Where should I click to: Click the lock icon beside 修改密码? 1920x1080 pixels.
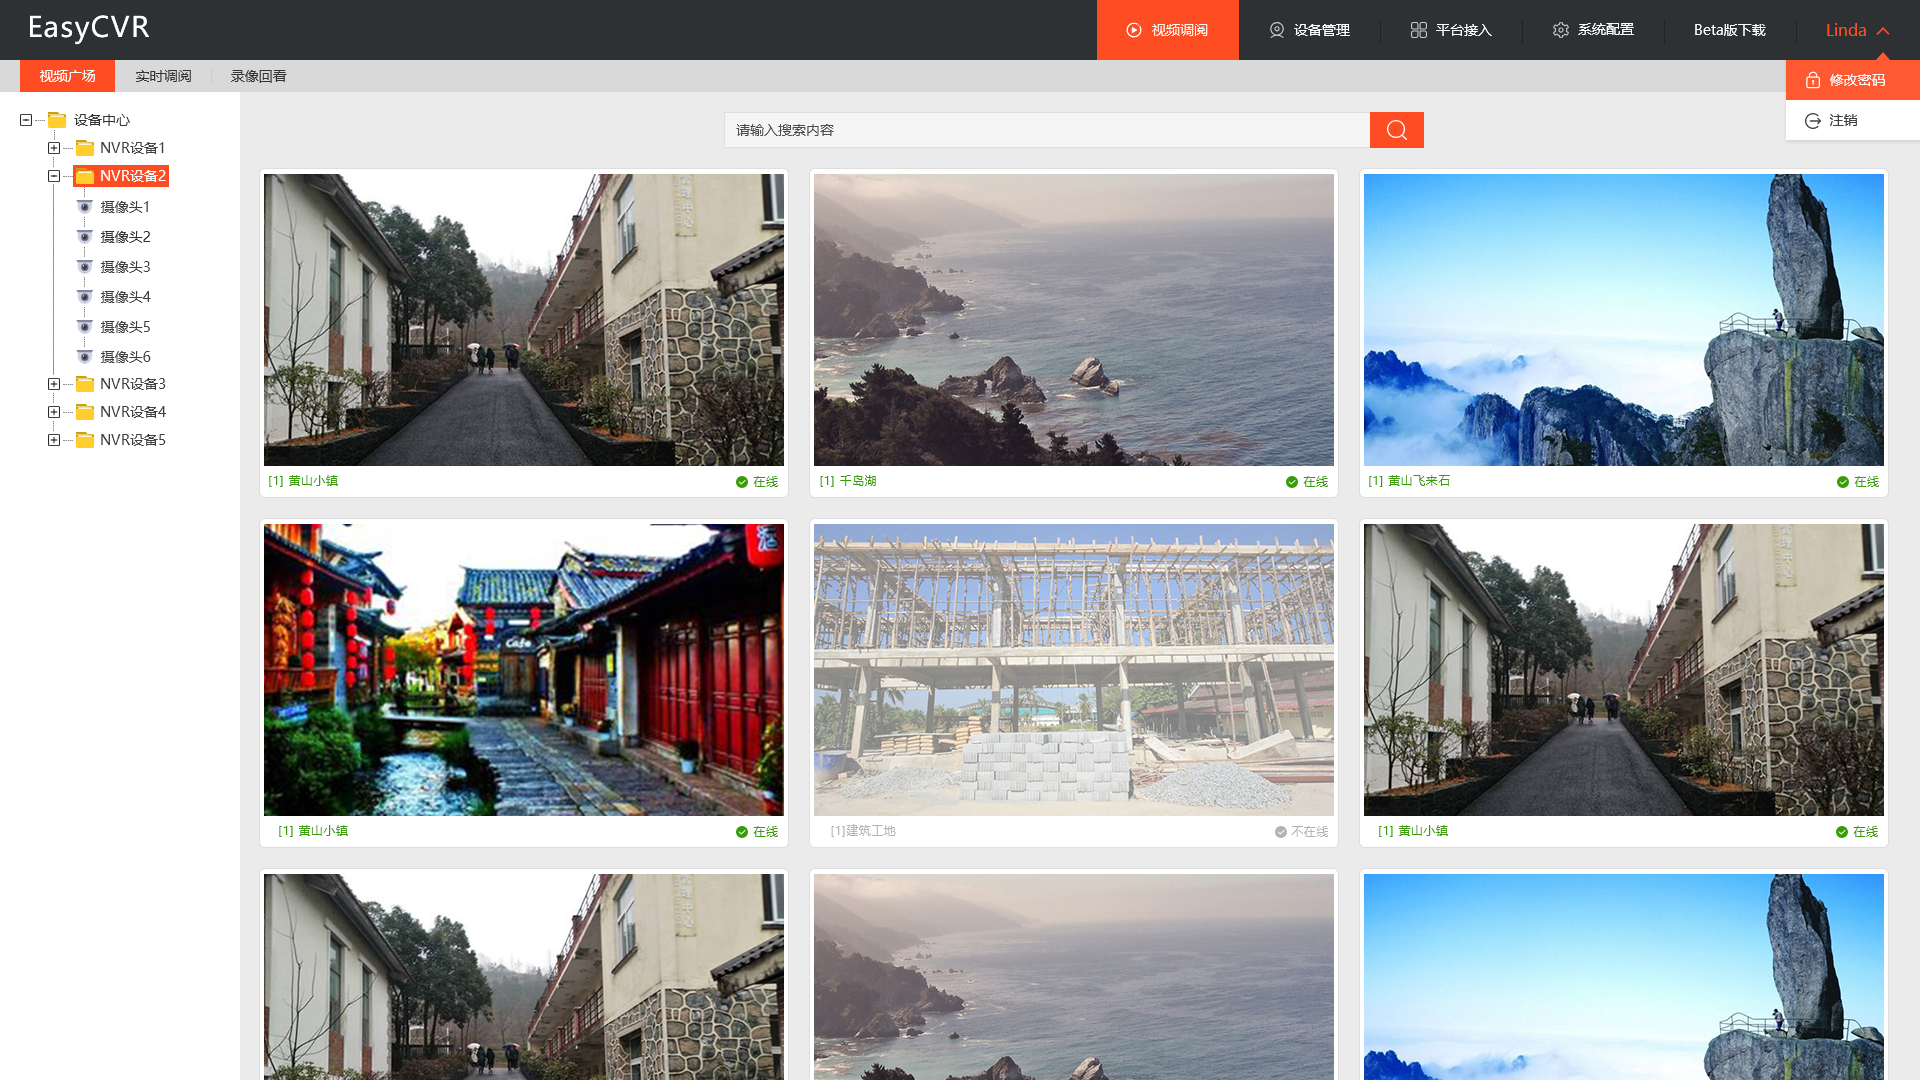click(x=1813, y=79)
